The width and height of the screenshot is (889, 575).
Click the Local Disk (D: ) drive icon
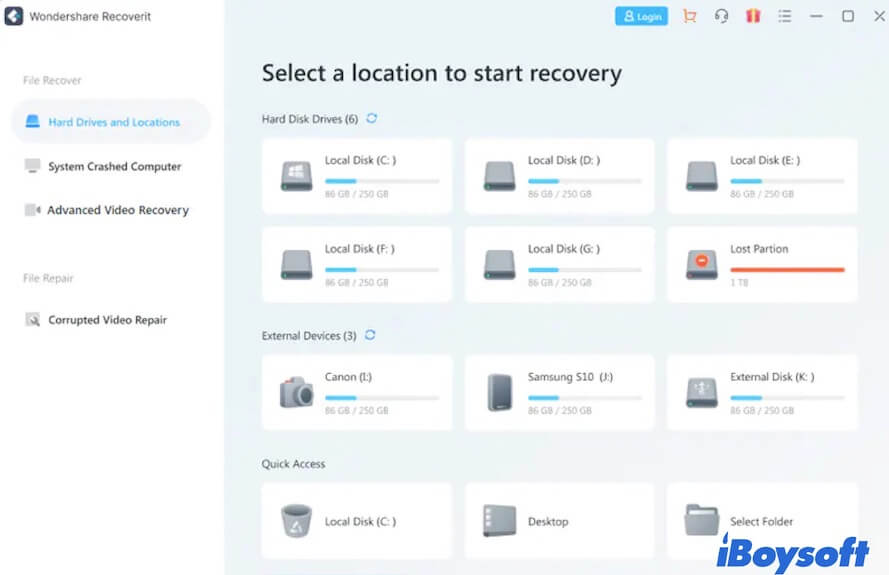coord(499,176)
